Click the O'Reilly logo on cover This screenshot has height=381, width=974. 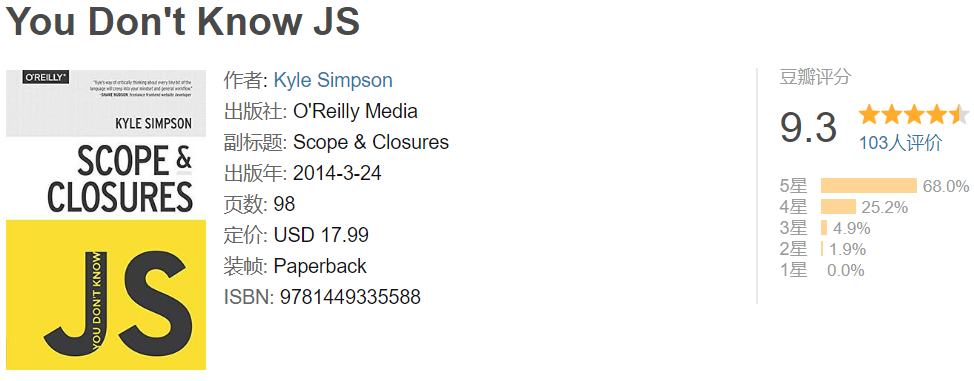point(46,78)
